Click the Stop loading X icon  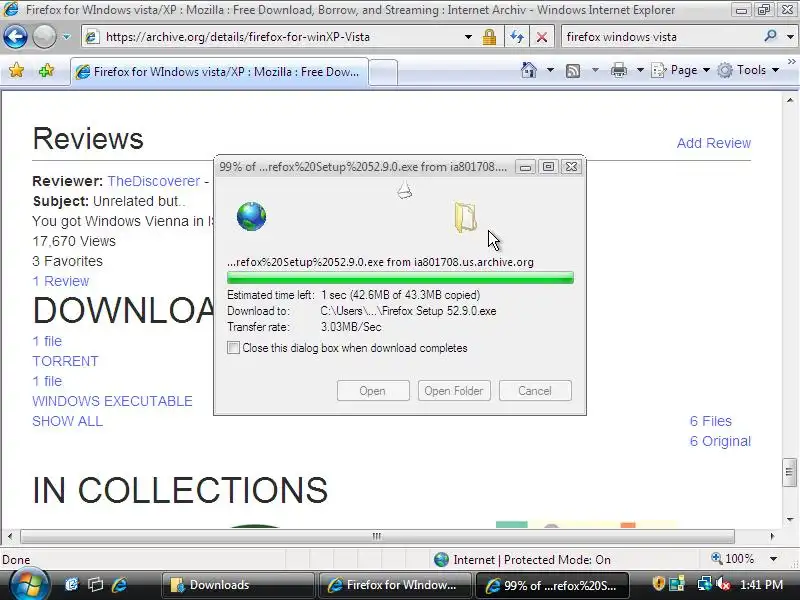pos(542,37)
